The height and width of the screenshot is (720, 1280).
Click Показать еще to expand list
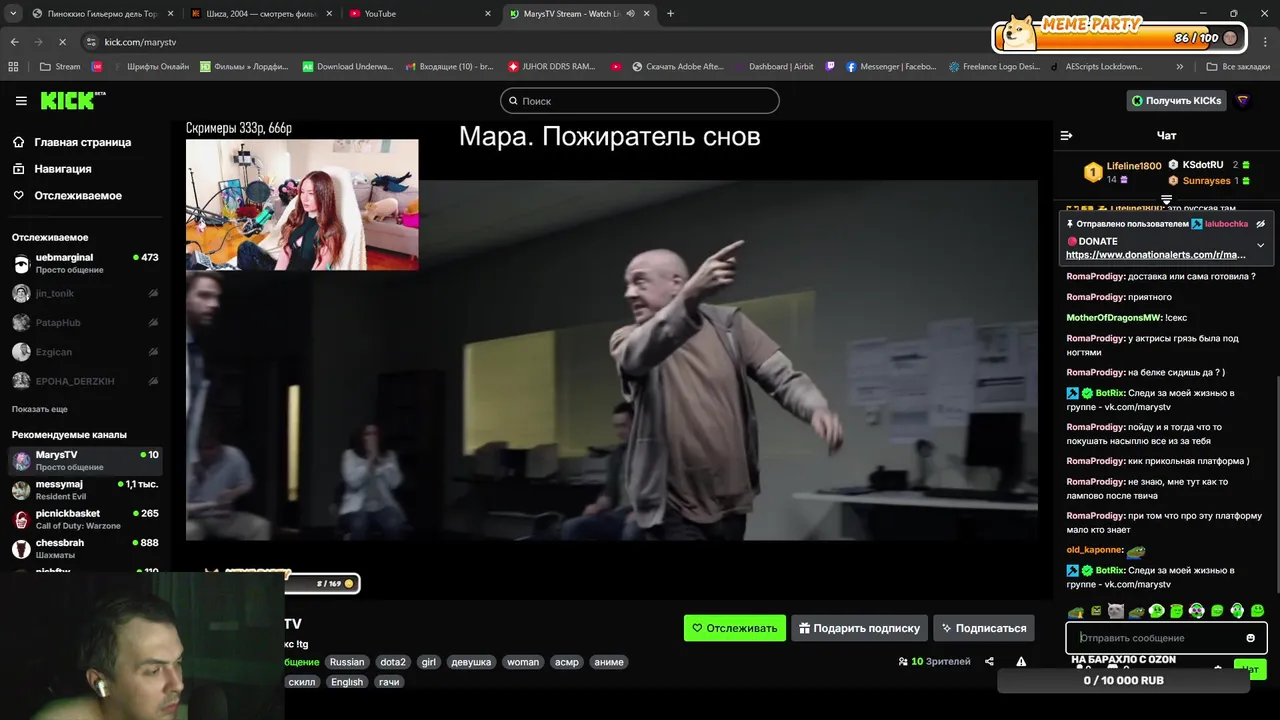click(x=40, y=409)
